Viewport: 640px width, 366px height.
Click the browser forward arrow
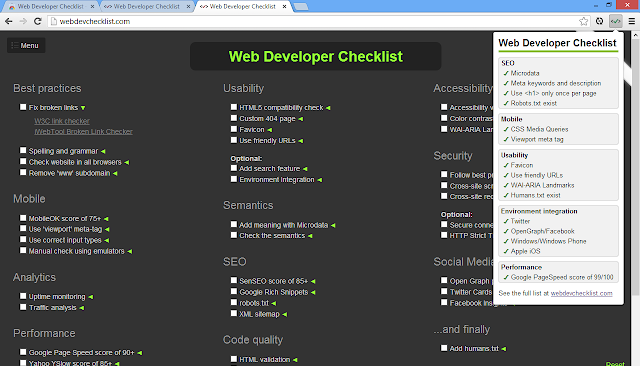tap(23, 21)
